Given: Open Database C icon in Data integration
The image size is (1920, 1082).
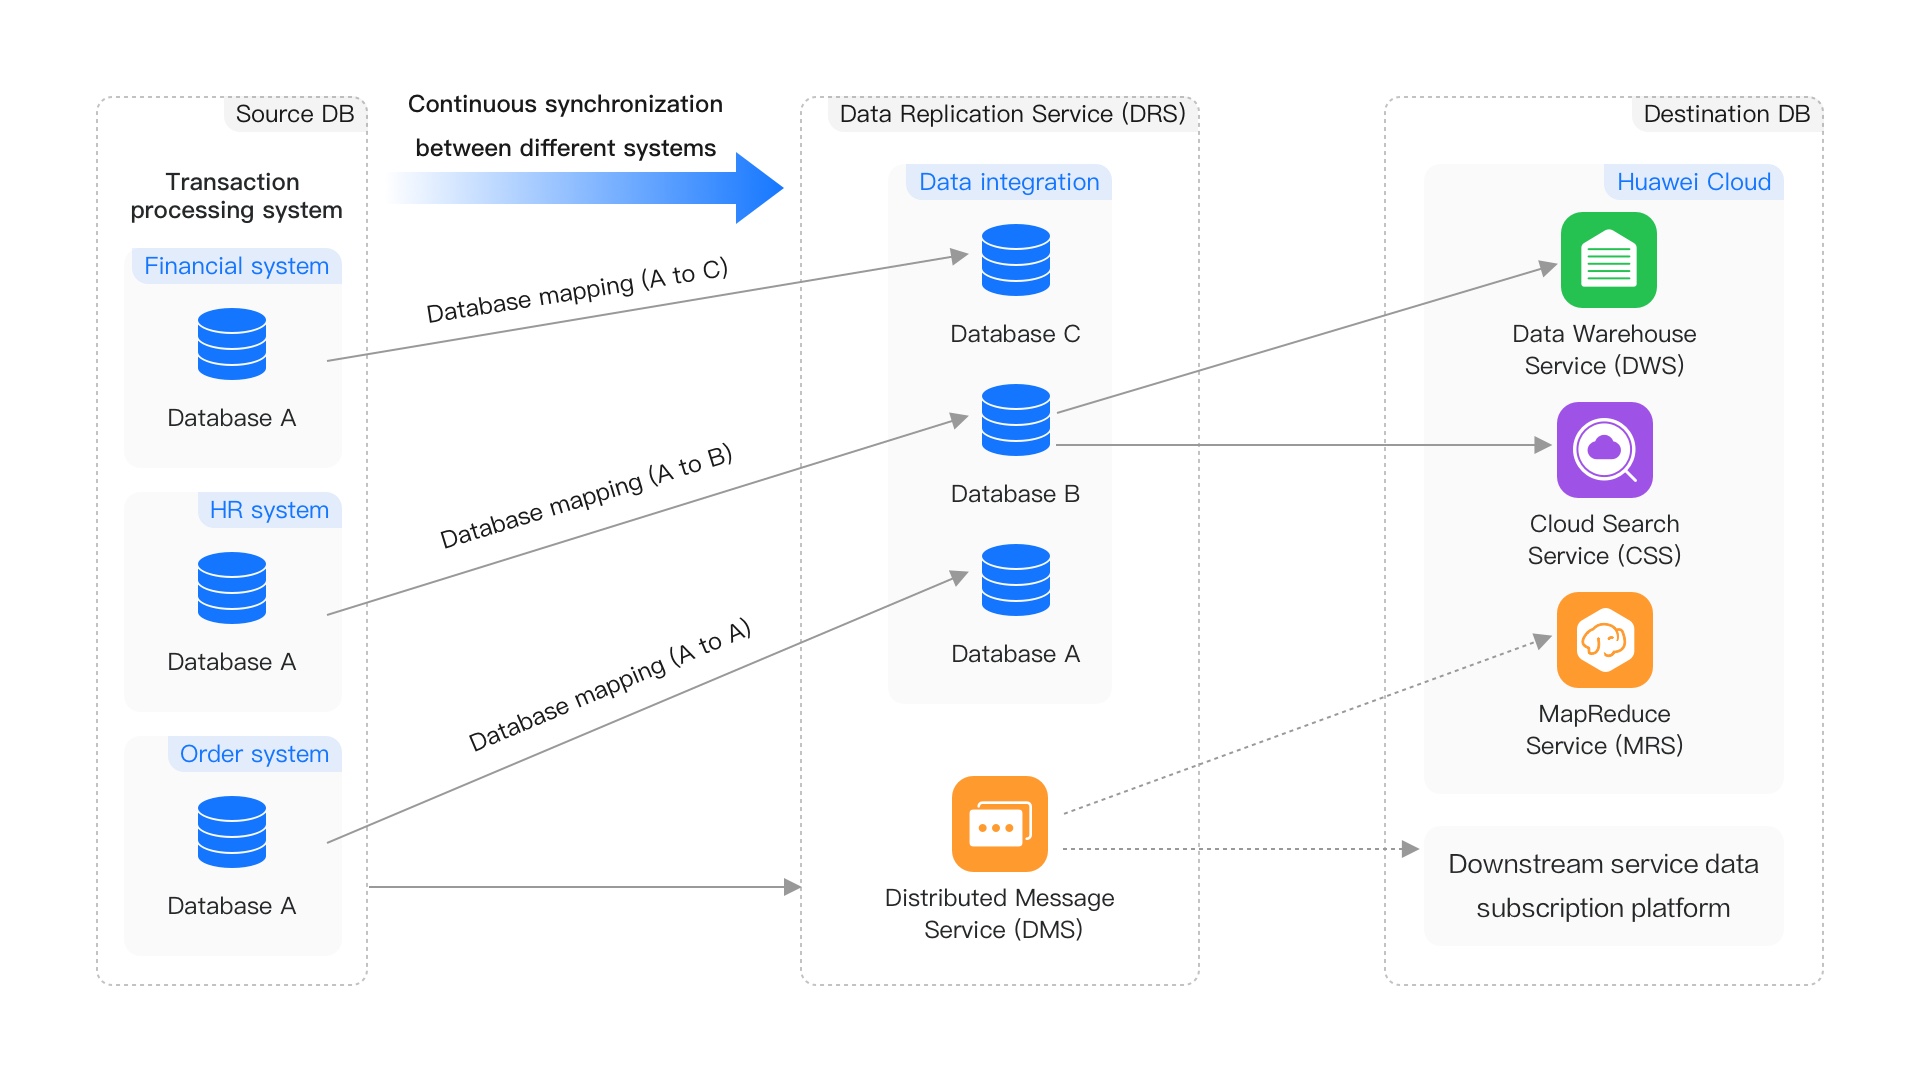Looking at the screenshot, I should point(1015,260).
